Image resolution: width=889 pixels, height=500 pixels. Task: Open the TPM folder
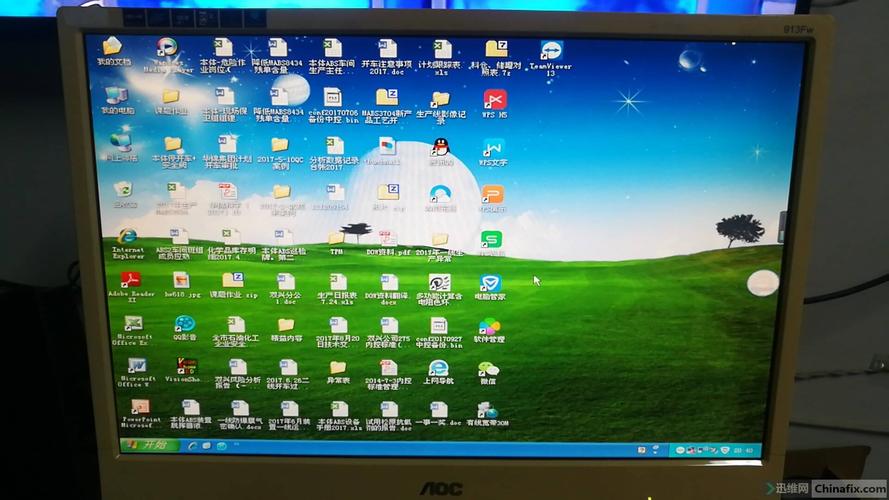[336, 238]
